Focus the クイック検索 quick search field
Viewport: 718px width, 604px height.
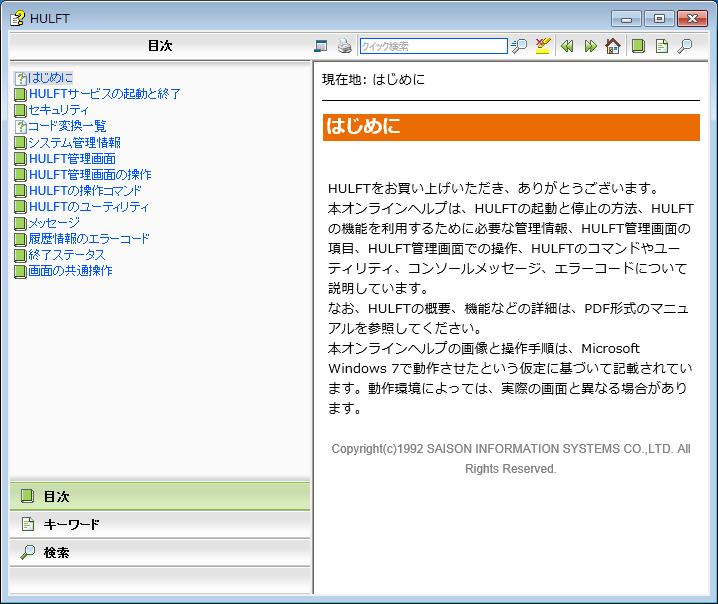[433, 46]
